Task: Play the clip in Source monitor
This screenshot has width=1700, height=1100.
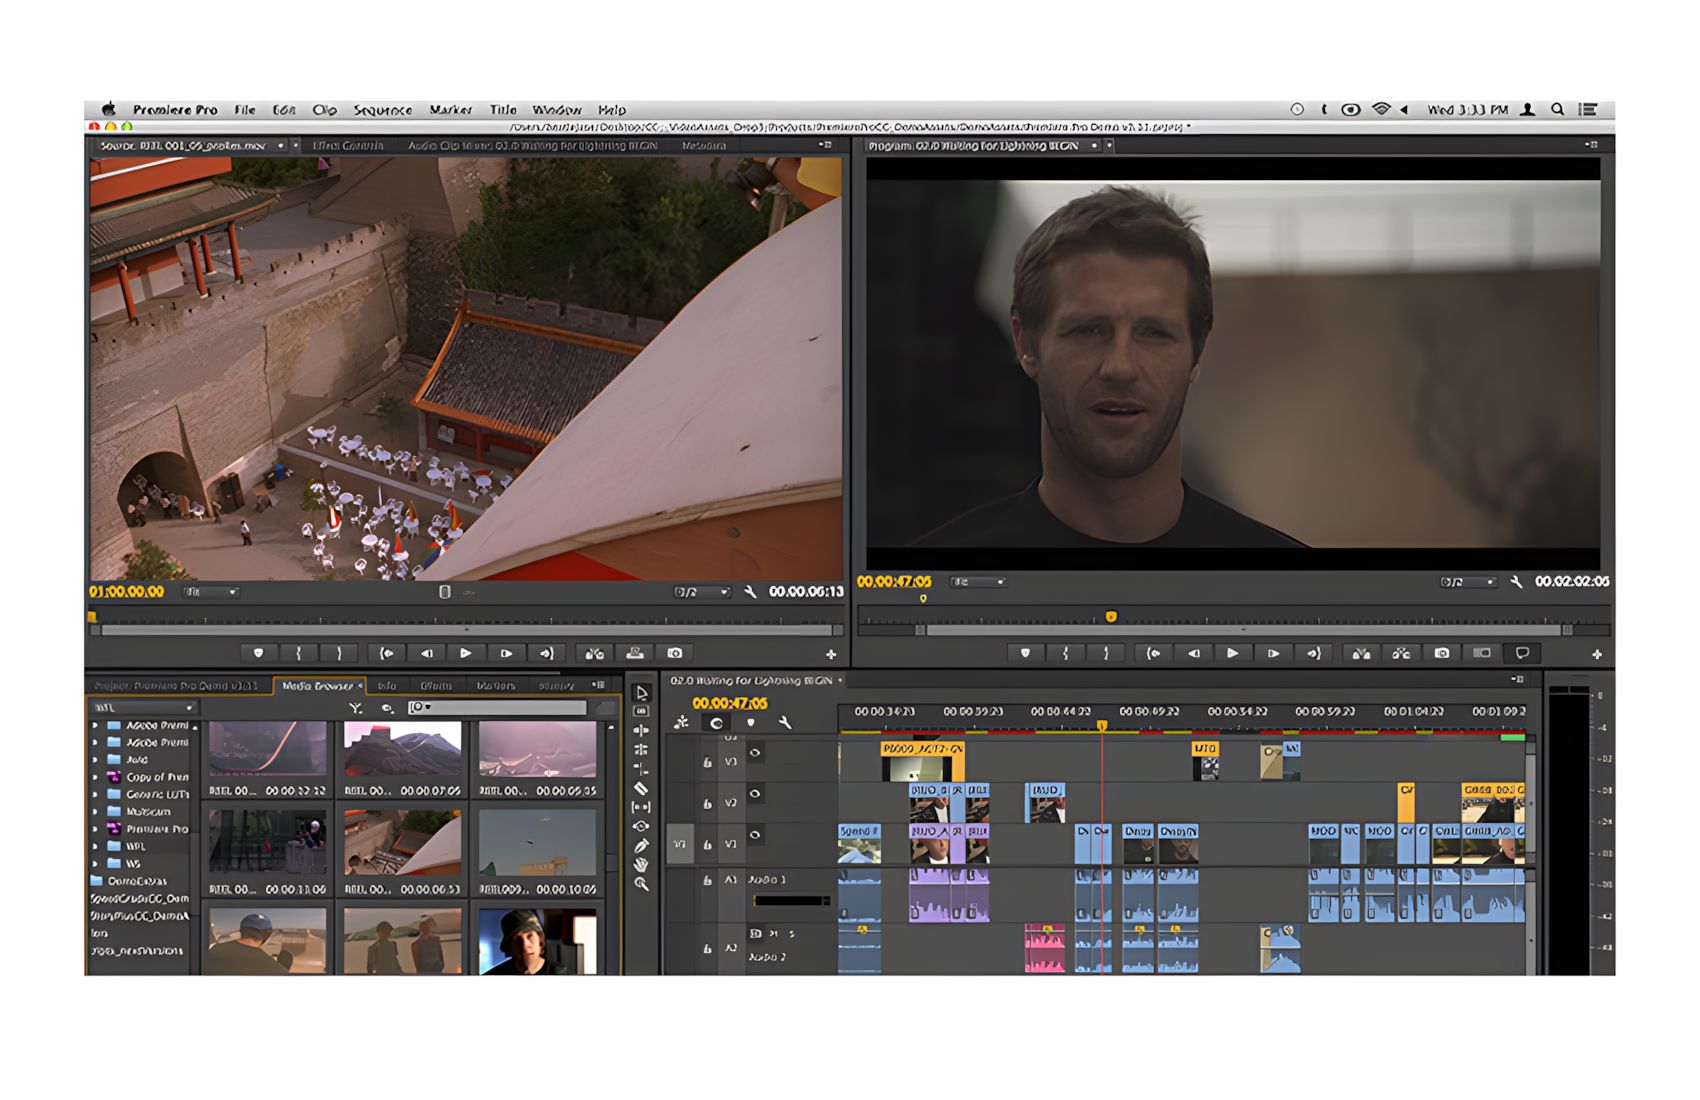Action: pyautogui.click(x=465, y=653)
